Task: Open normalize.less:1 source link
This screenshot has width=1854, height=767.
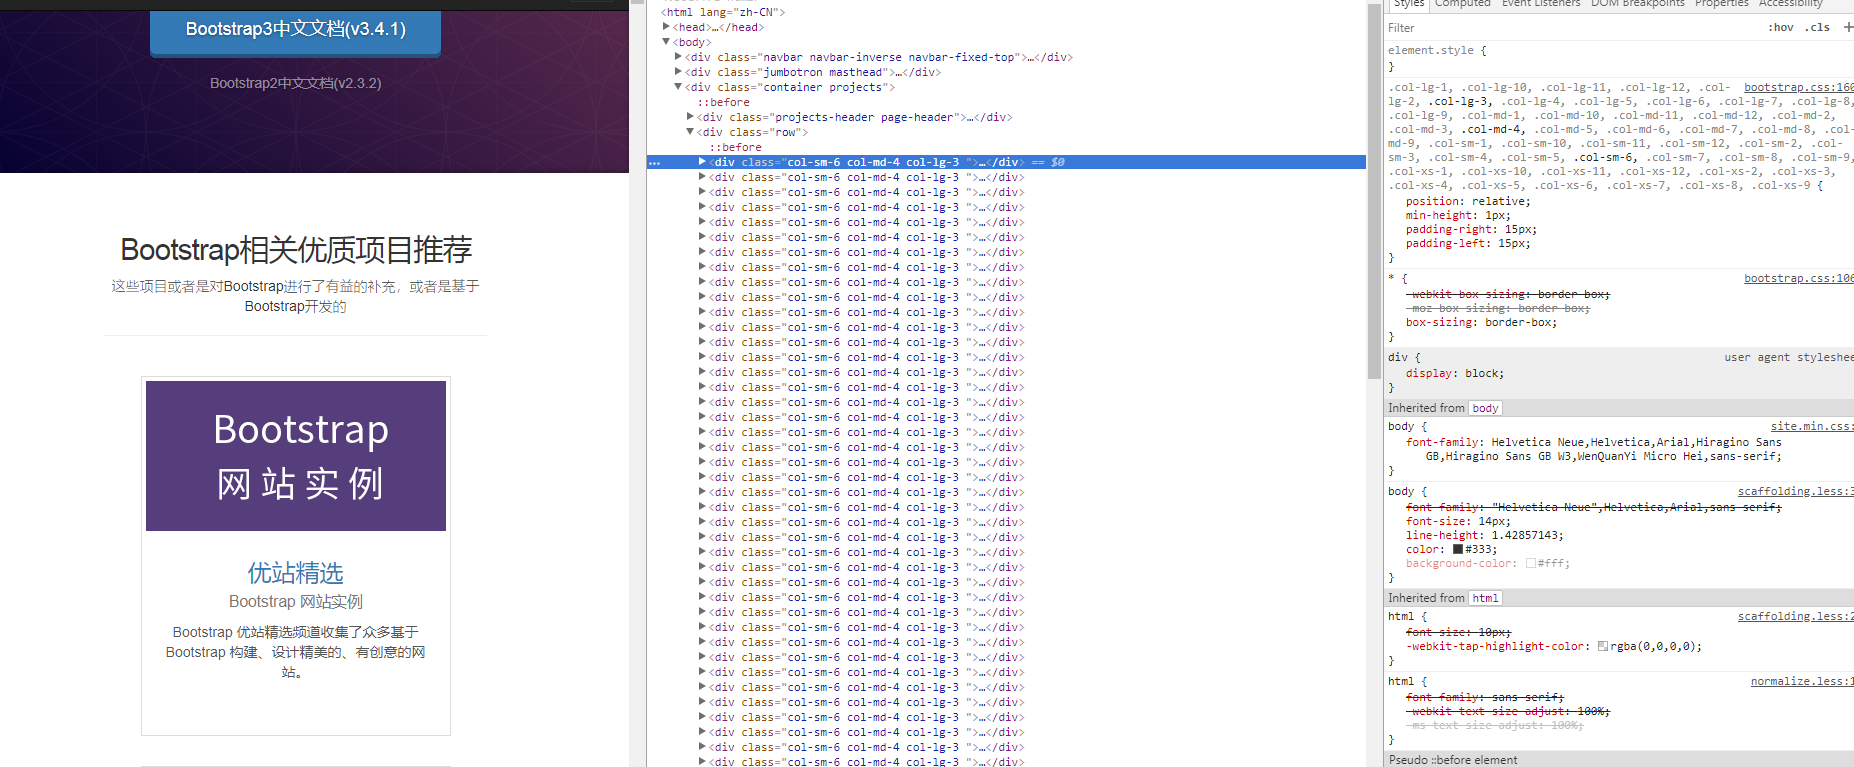Action: coord(1802,681)
